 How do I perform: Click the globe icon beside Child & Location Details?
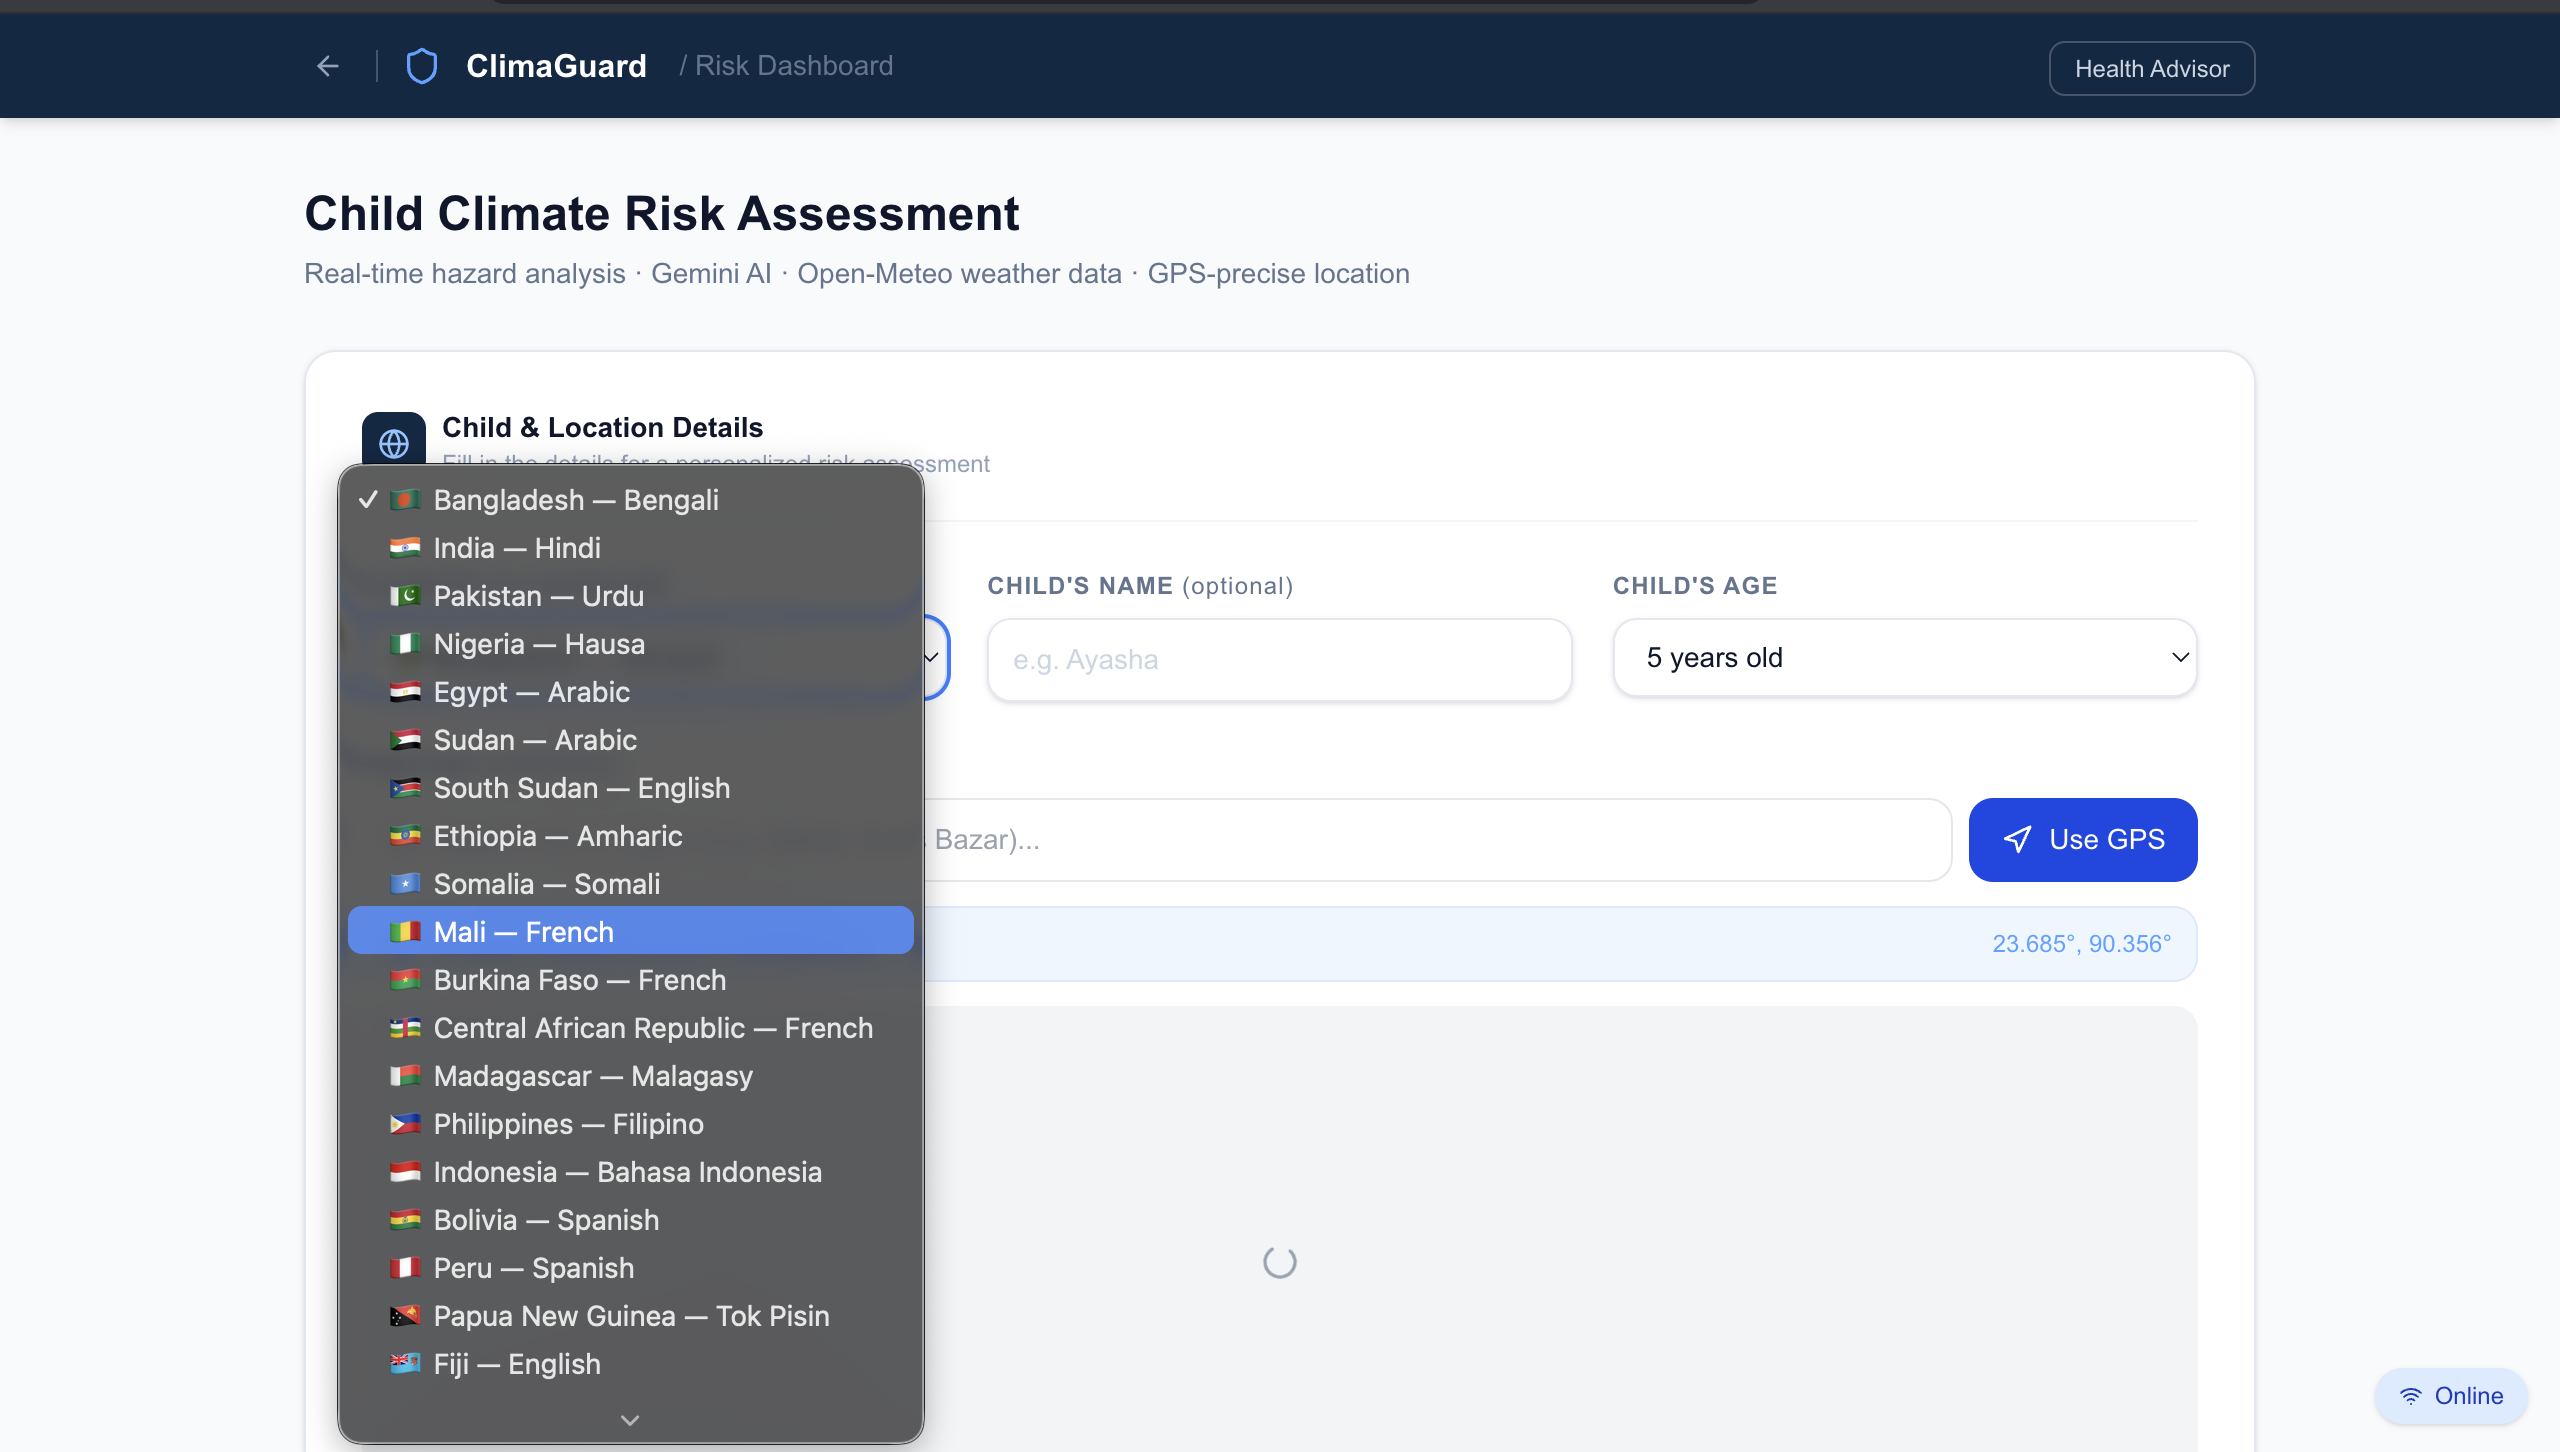pos(394,443)
